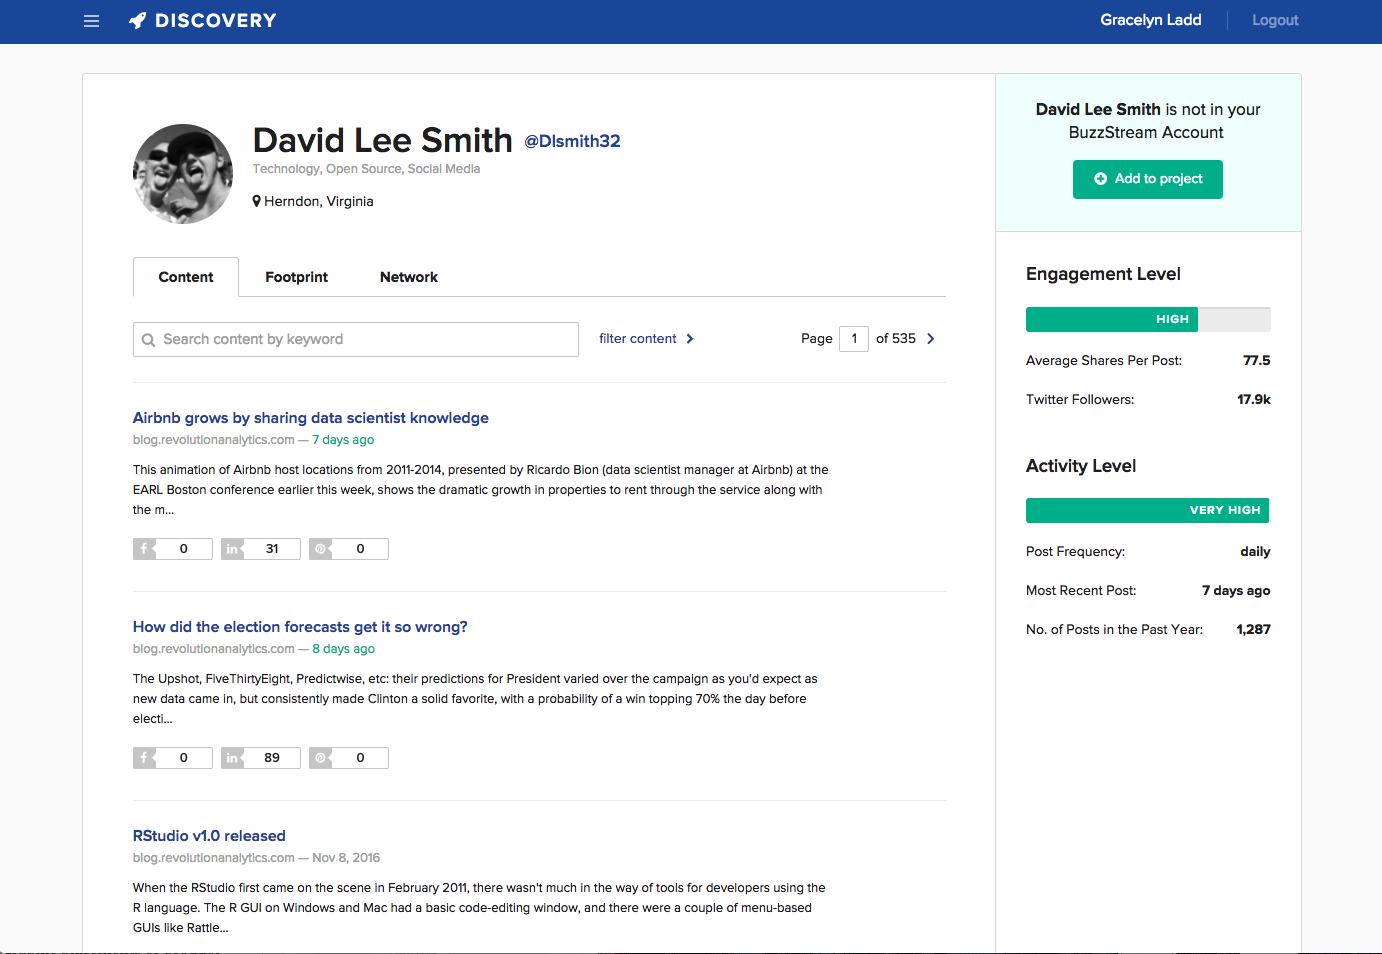Click the Engagement Level heading

[1103, 274]
